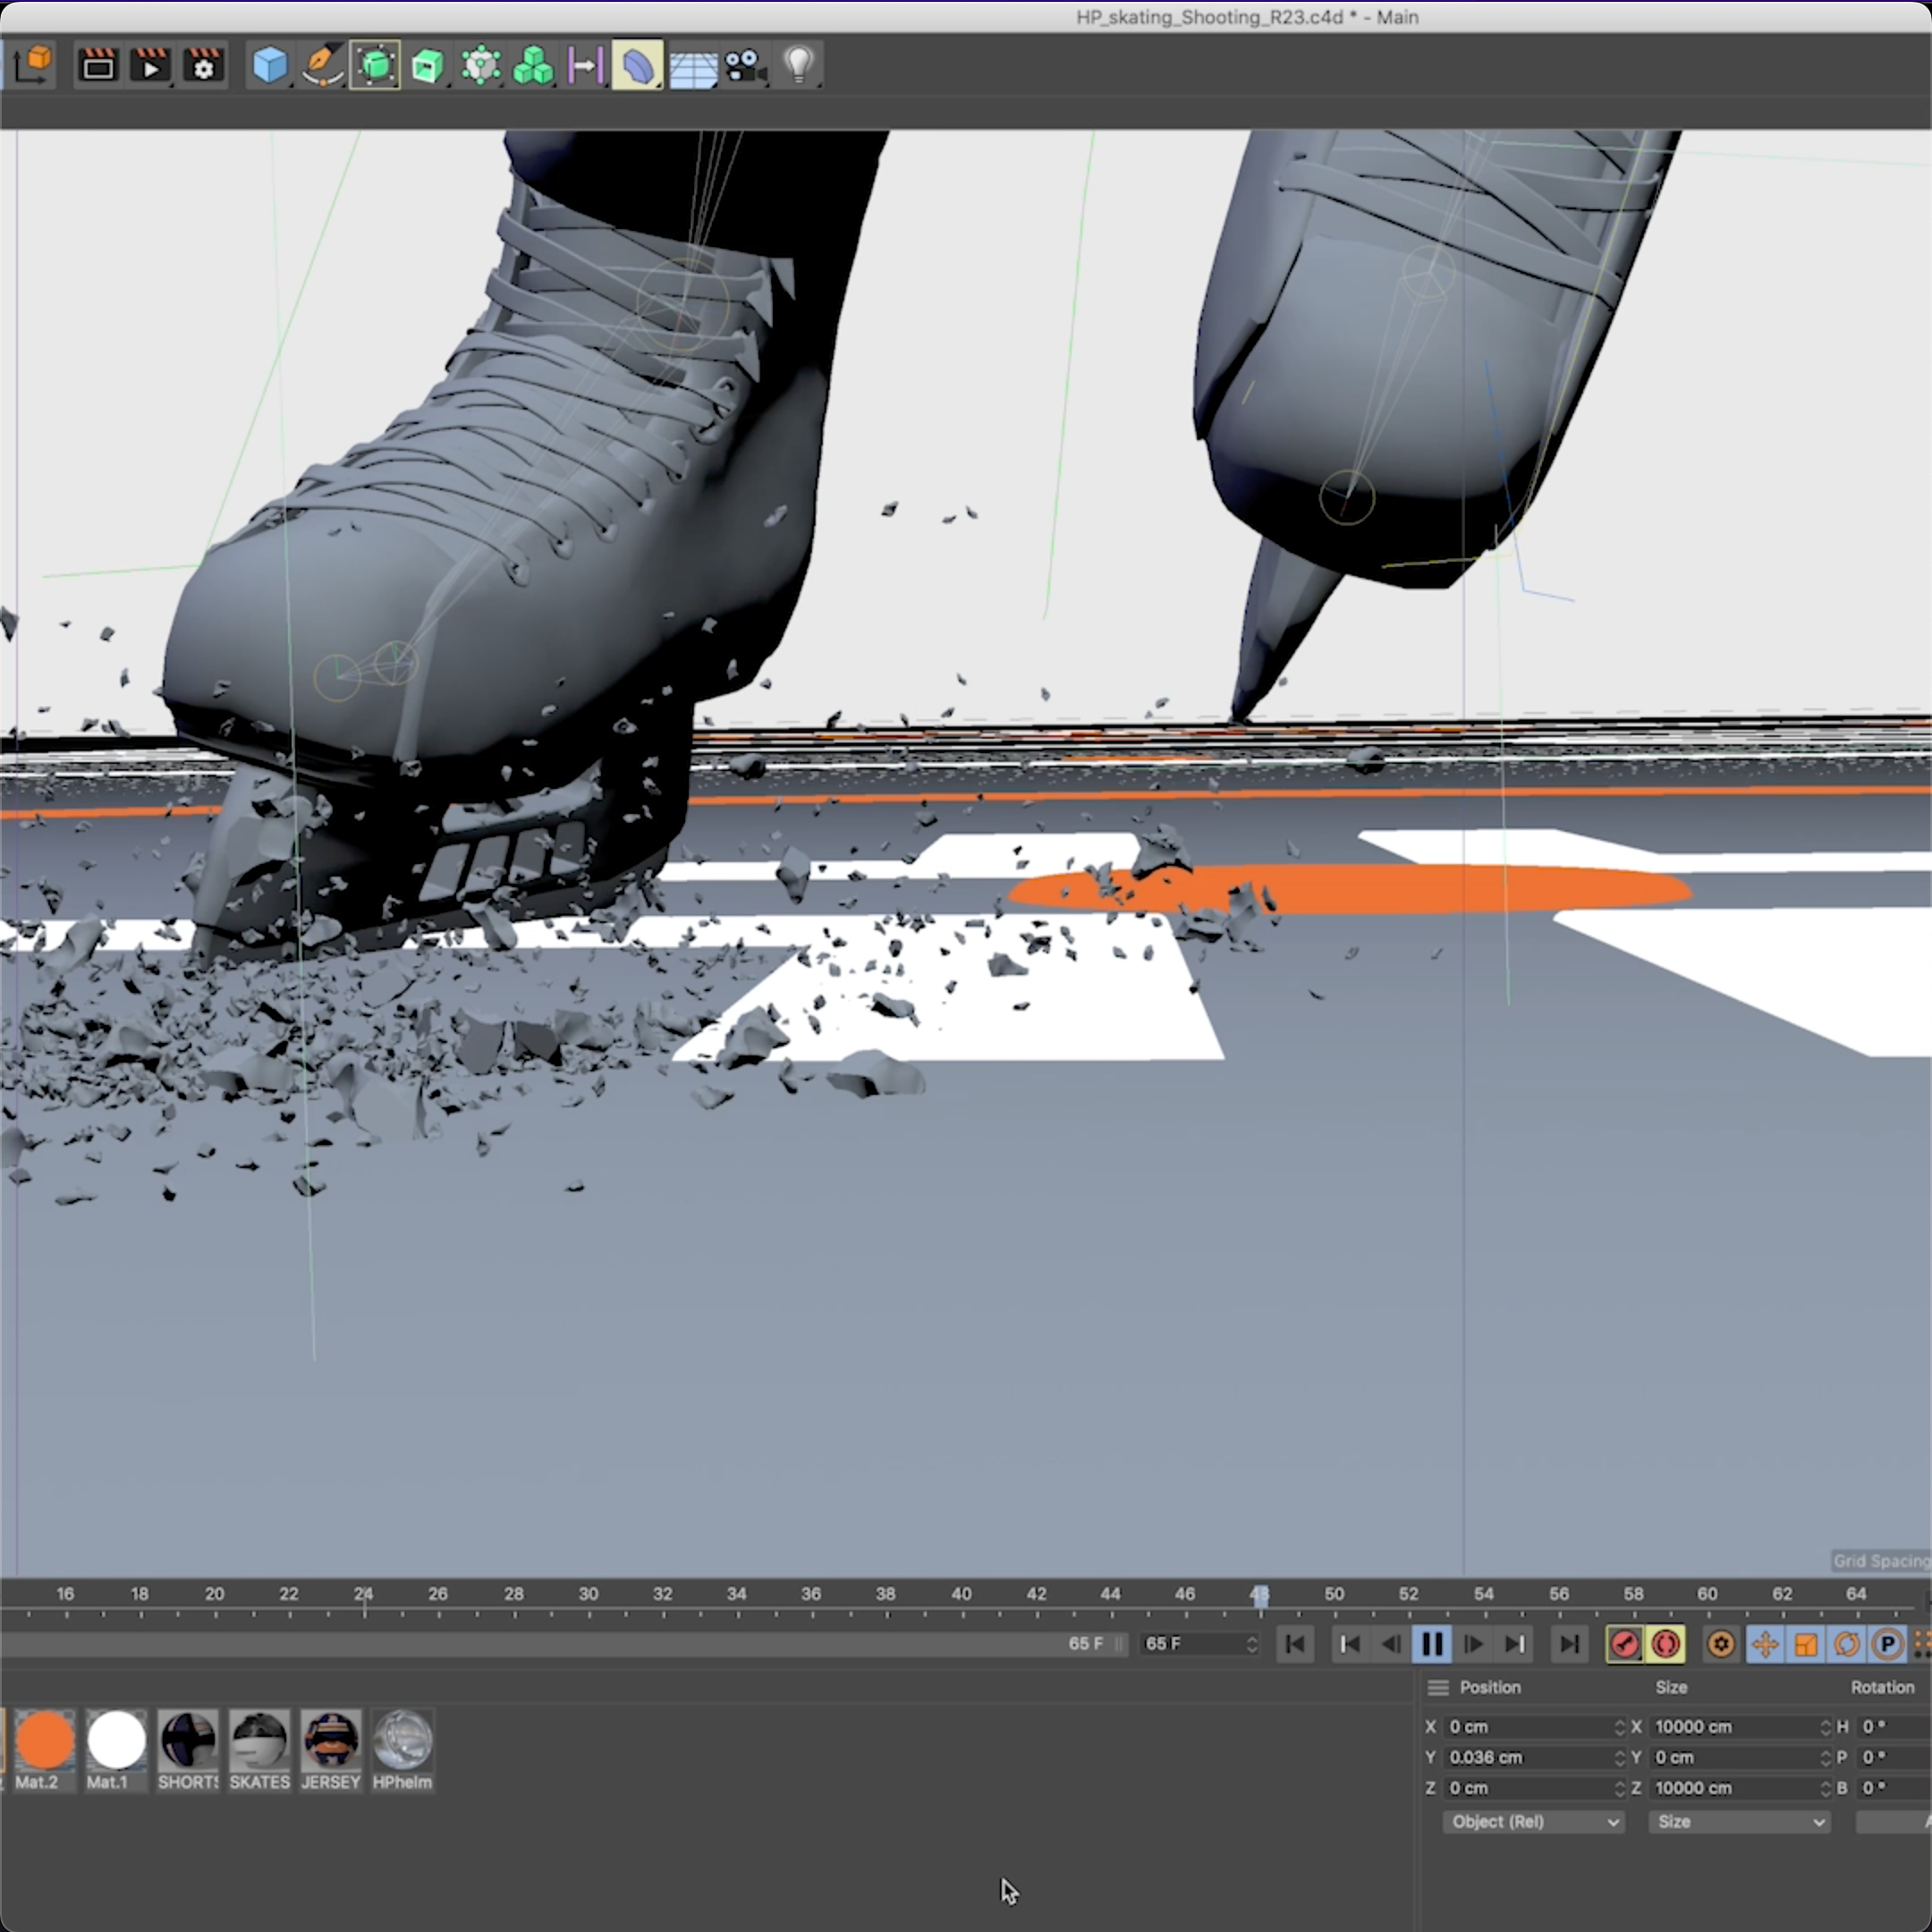Jump to the end of animation

pyautogui.click(x=1569, y=1644)
